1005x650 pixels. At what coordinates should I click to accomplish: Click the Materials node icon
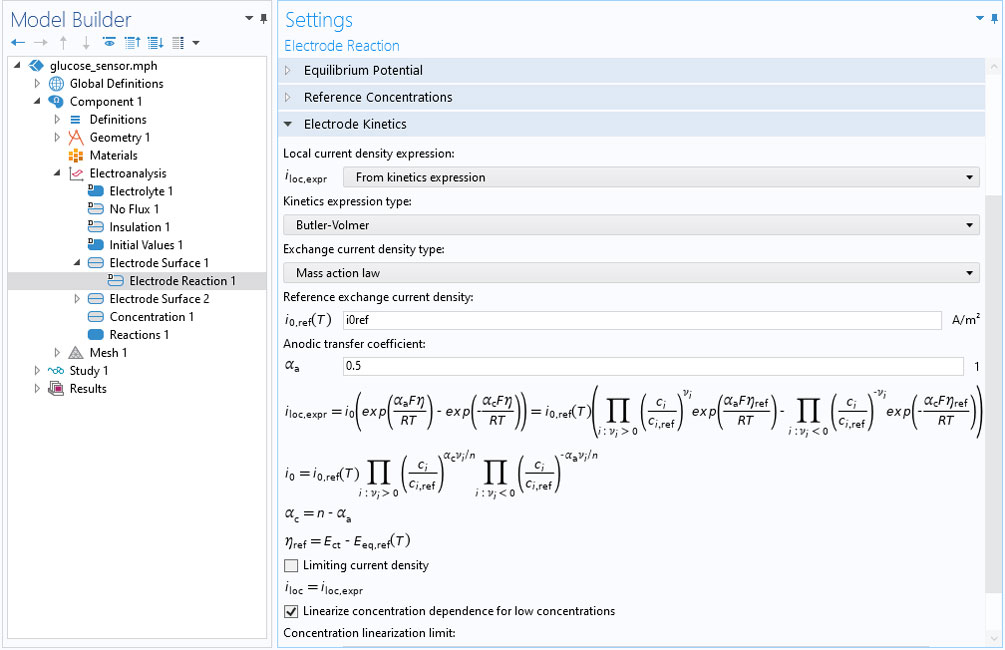point(76,156)
